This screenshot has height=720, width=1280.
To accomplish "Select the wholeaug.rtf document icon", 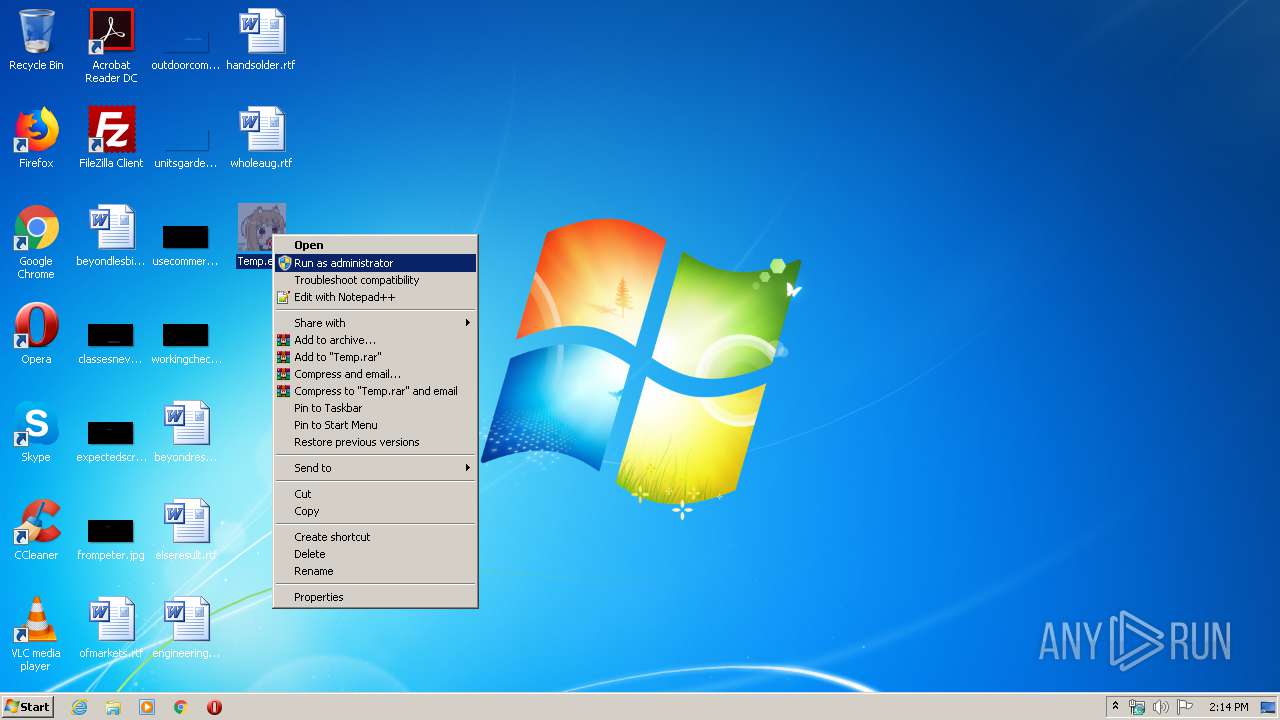I will pos(261,130).
